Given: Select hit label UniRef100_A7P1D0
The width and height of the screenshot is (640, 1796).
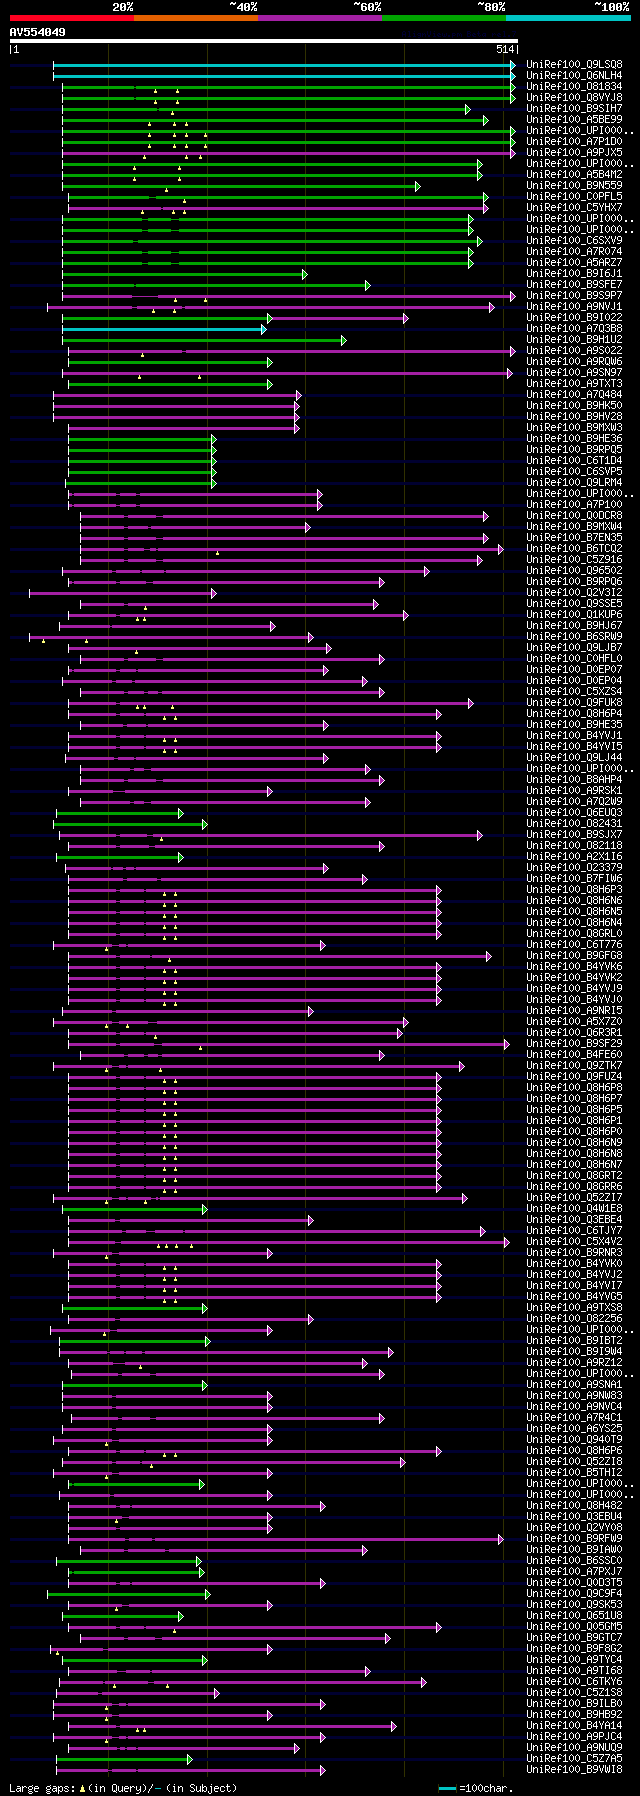Looking at the screenshot, I should pyautogui.click(x=574, y=141).
